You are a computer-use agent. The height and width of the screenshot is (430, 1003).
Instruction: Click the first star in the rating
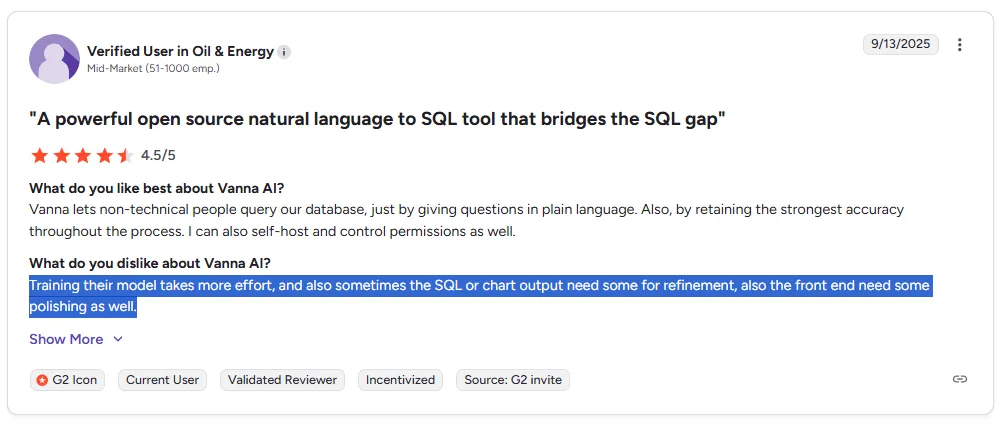(39, 155)
